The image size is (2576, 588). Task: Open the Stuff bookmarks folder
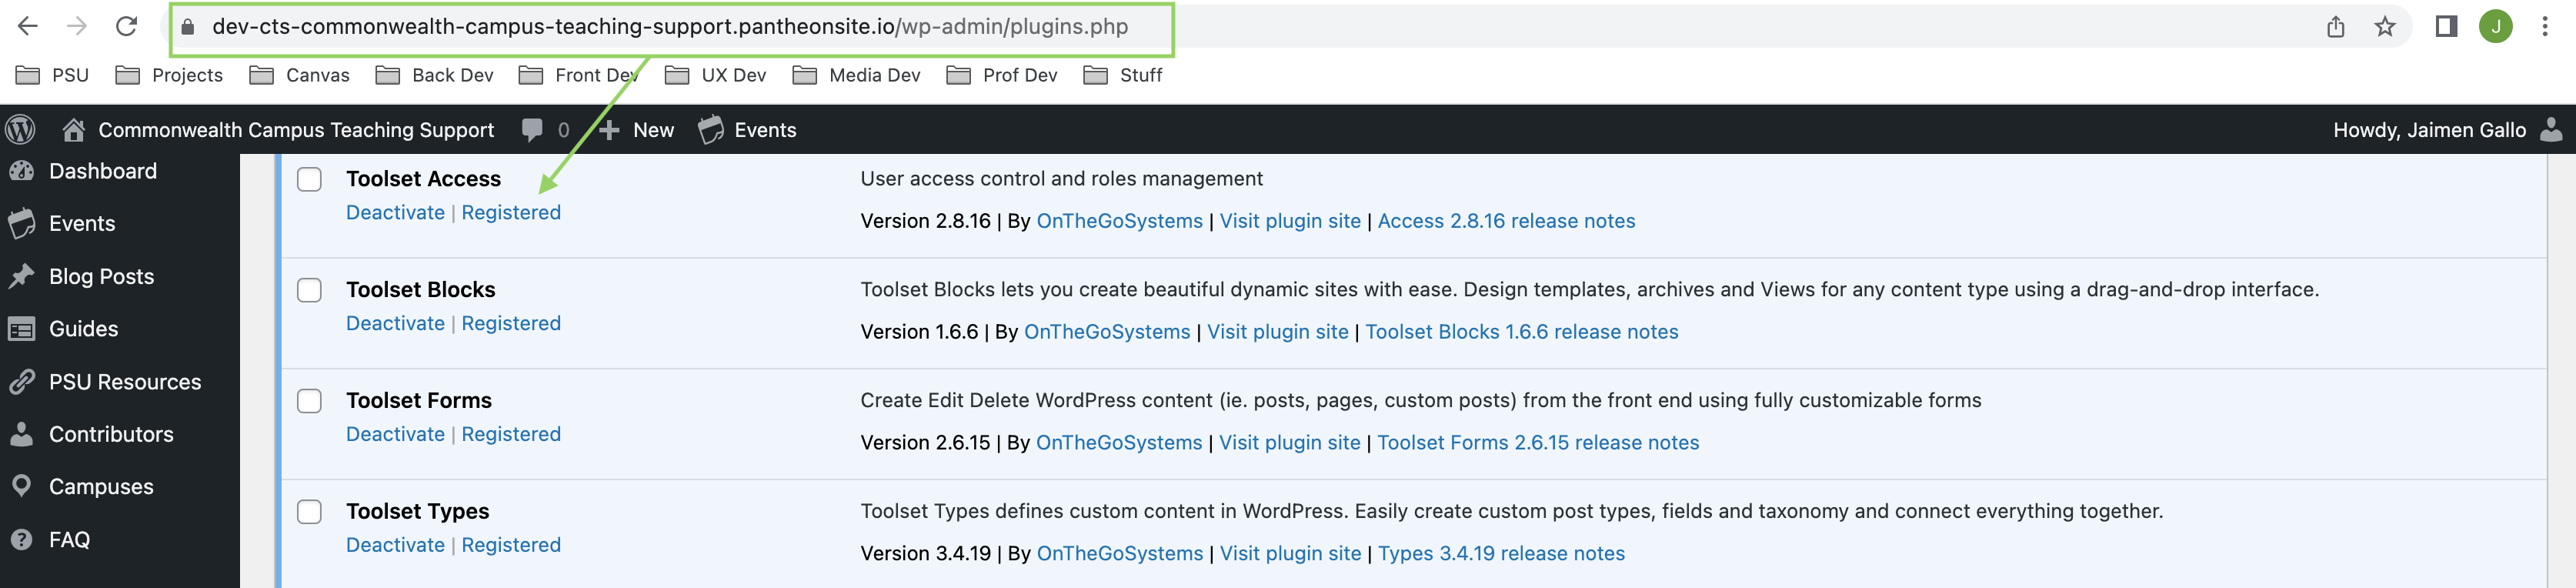pos(1122,75)
